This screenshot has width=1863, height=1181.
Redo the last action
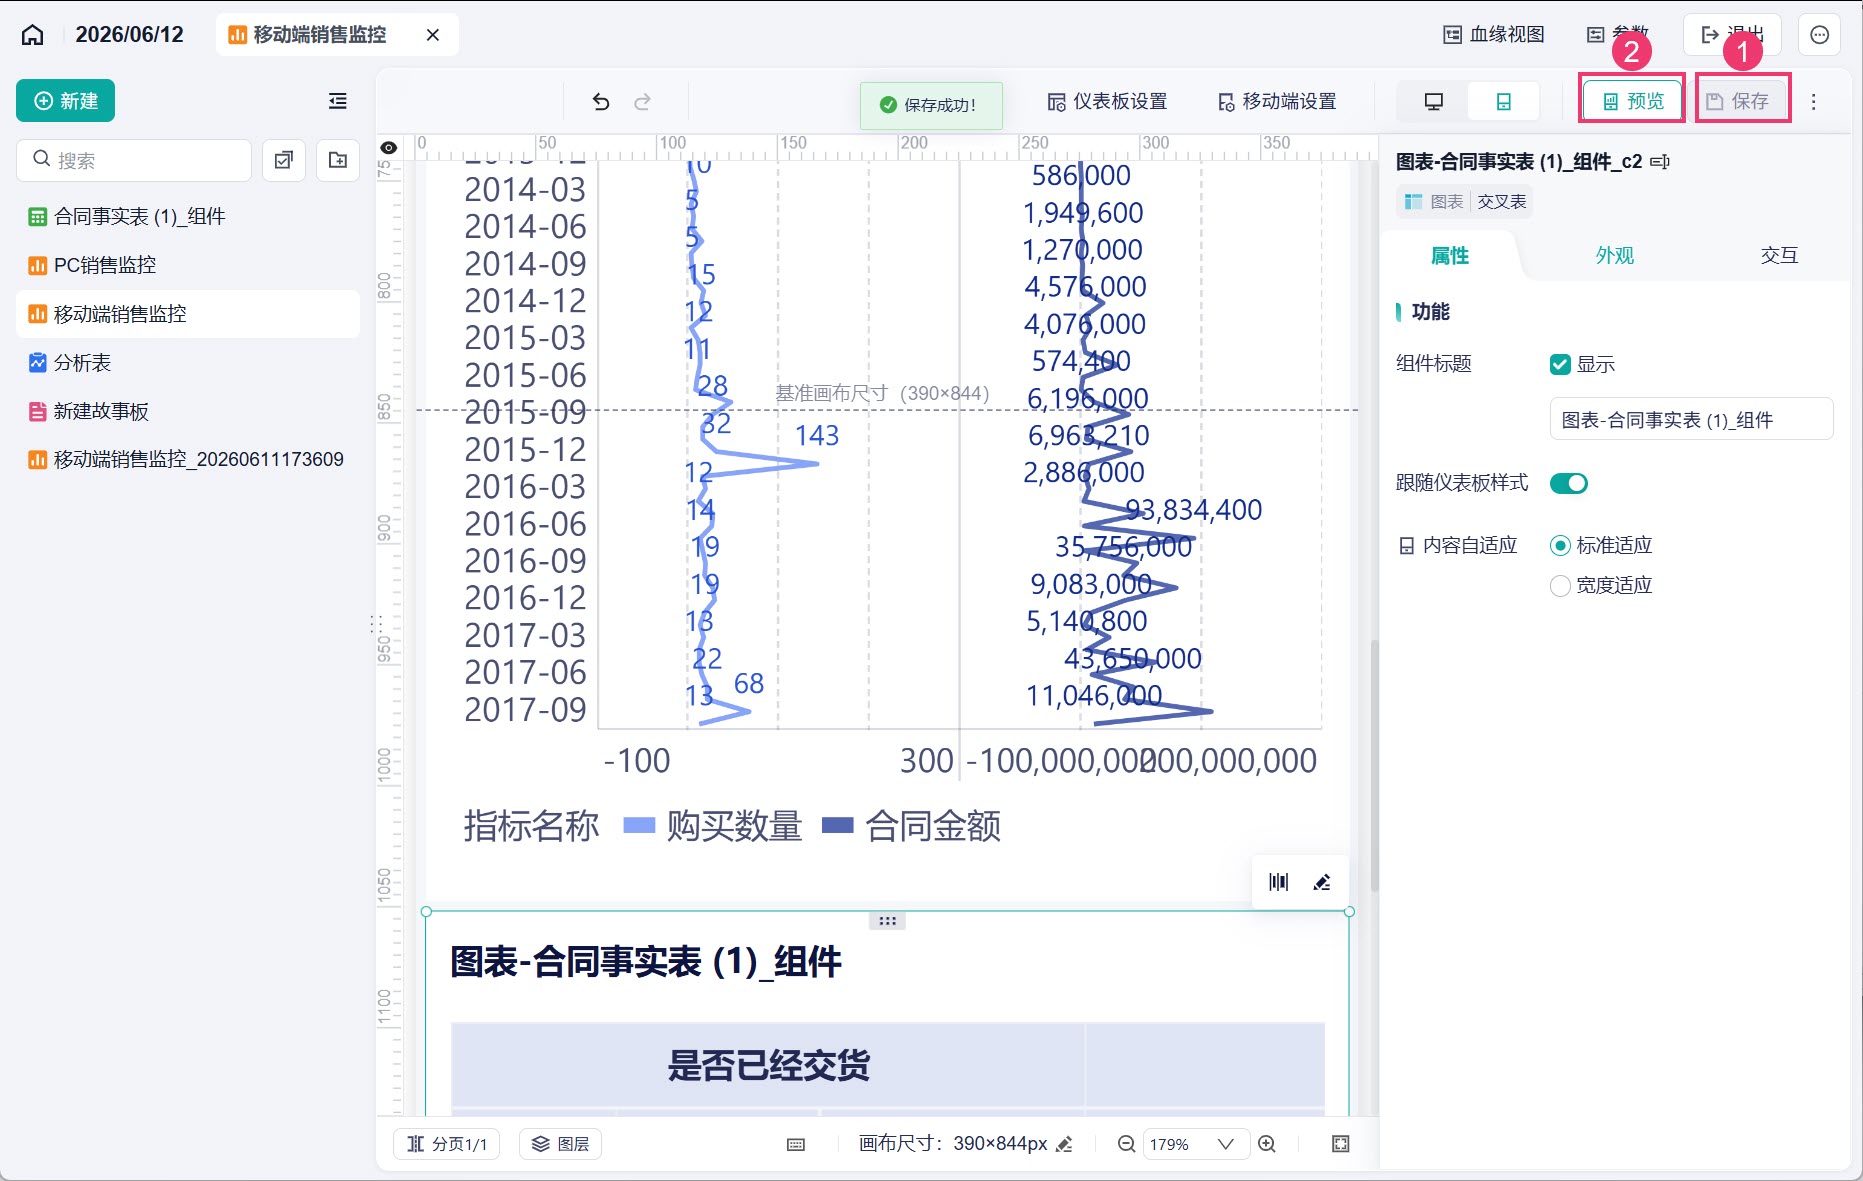tap(643, 101)
